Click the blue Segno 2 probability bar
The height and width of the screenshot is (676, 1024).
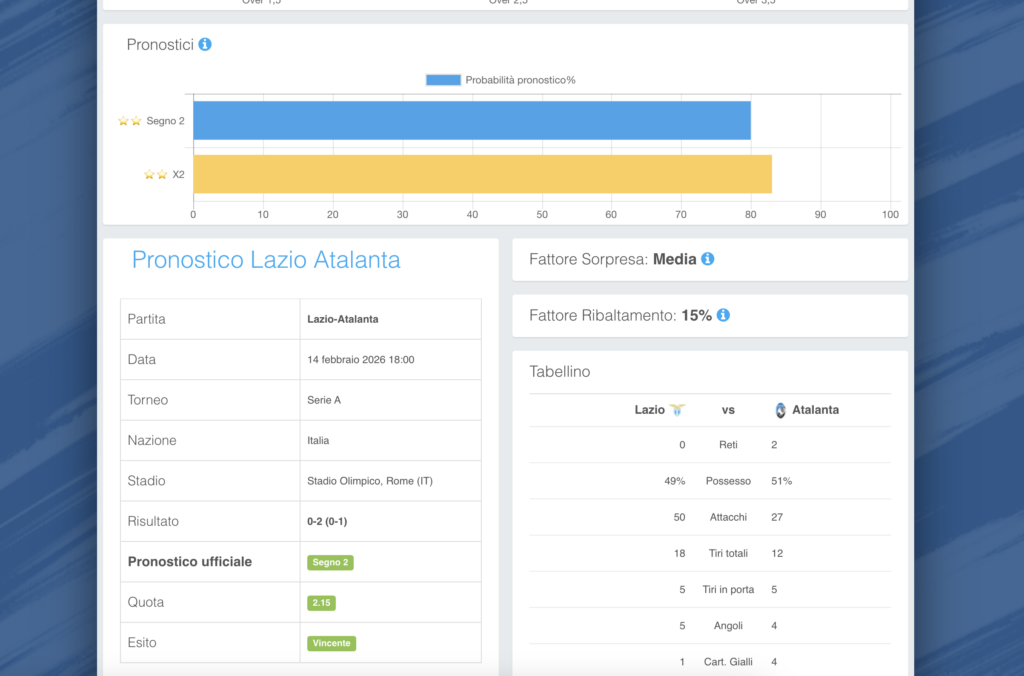click(471, 120)
